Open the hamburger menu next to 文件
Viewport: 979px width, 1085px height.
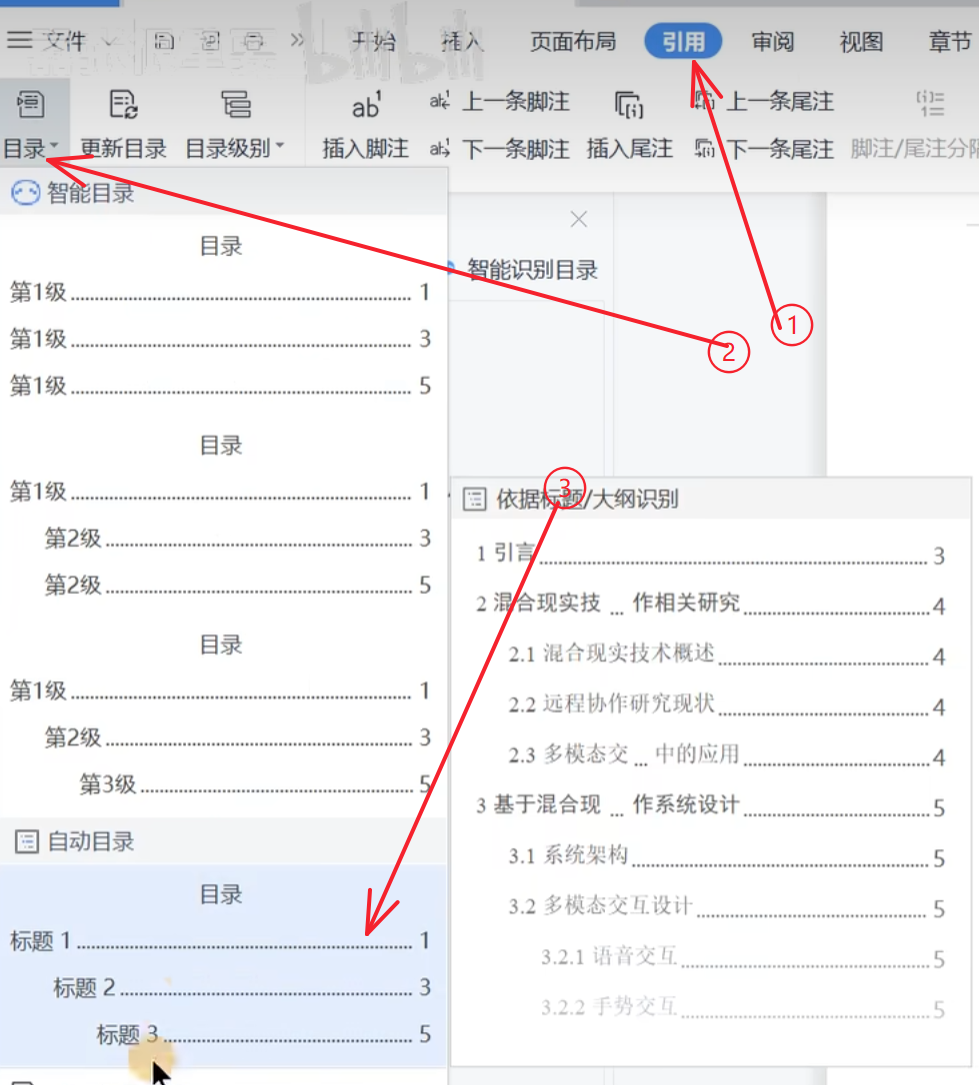pos(19,40)
